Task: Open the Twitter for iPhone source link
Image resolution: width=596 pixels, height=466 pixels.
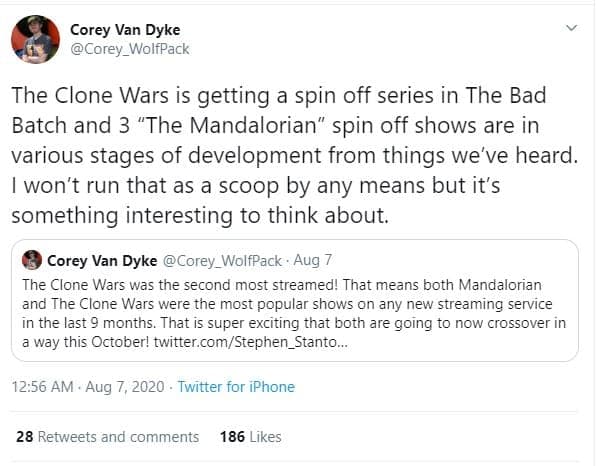Action: tap(236, 387)
